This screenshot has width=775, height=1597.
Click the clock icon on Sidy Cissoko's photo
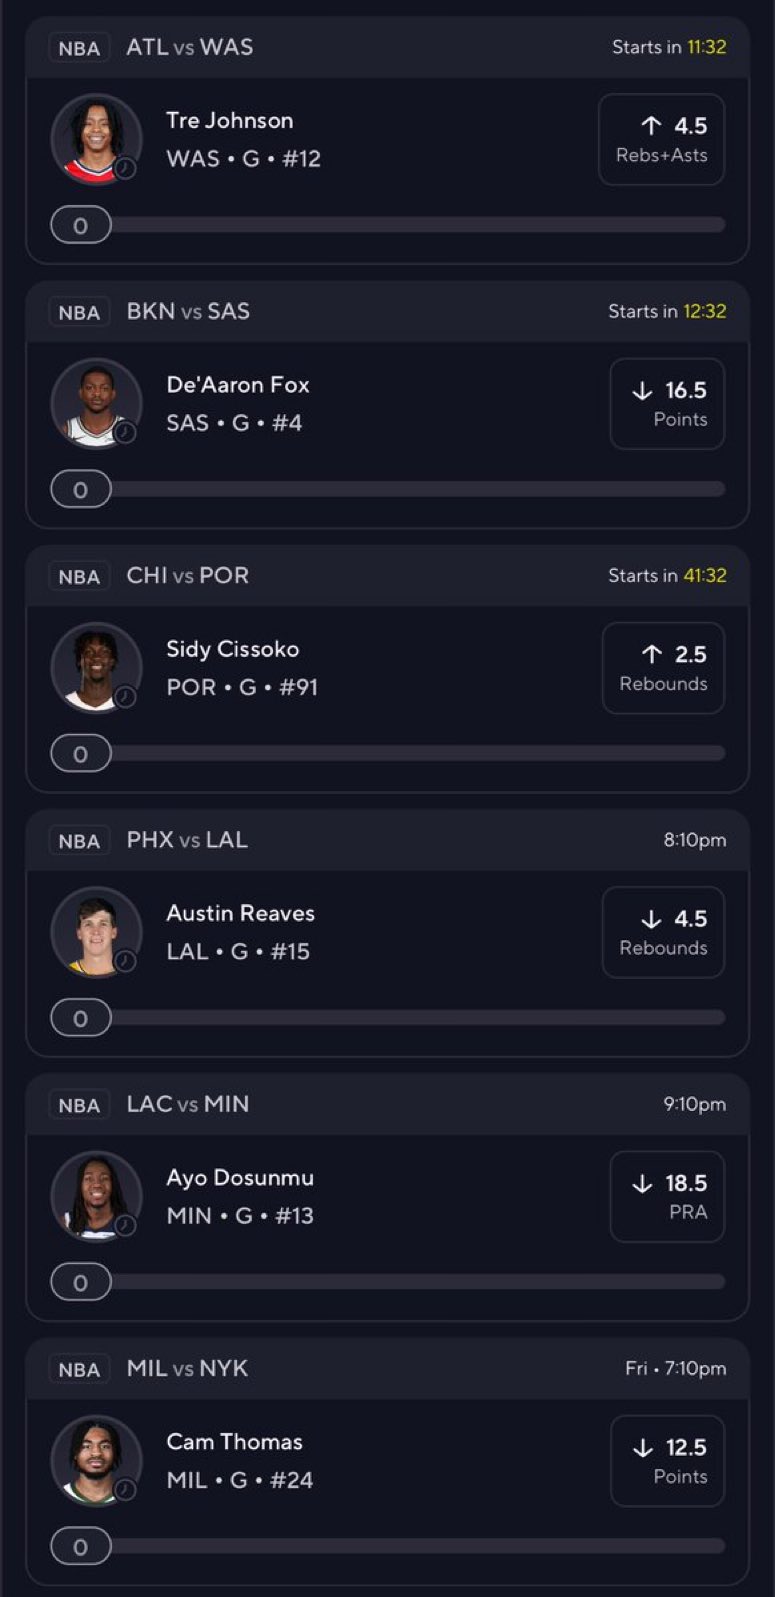(x=125, y=696)
